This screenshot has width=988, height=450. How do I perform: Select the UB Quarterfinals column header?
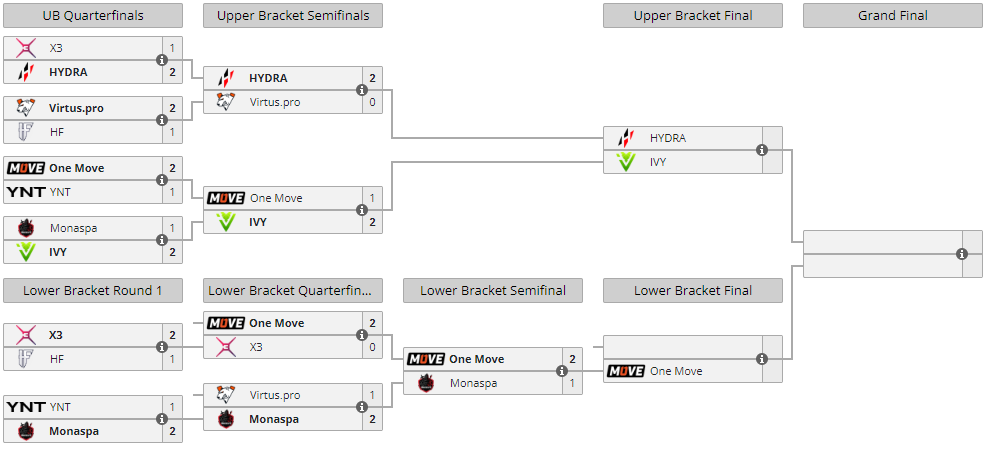click(93, 15)
